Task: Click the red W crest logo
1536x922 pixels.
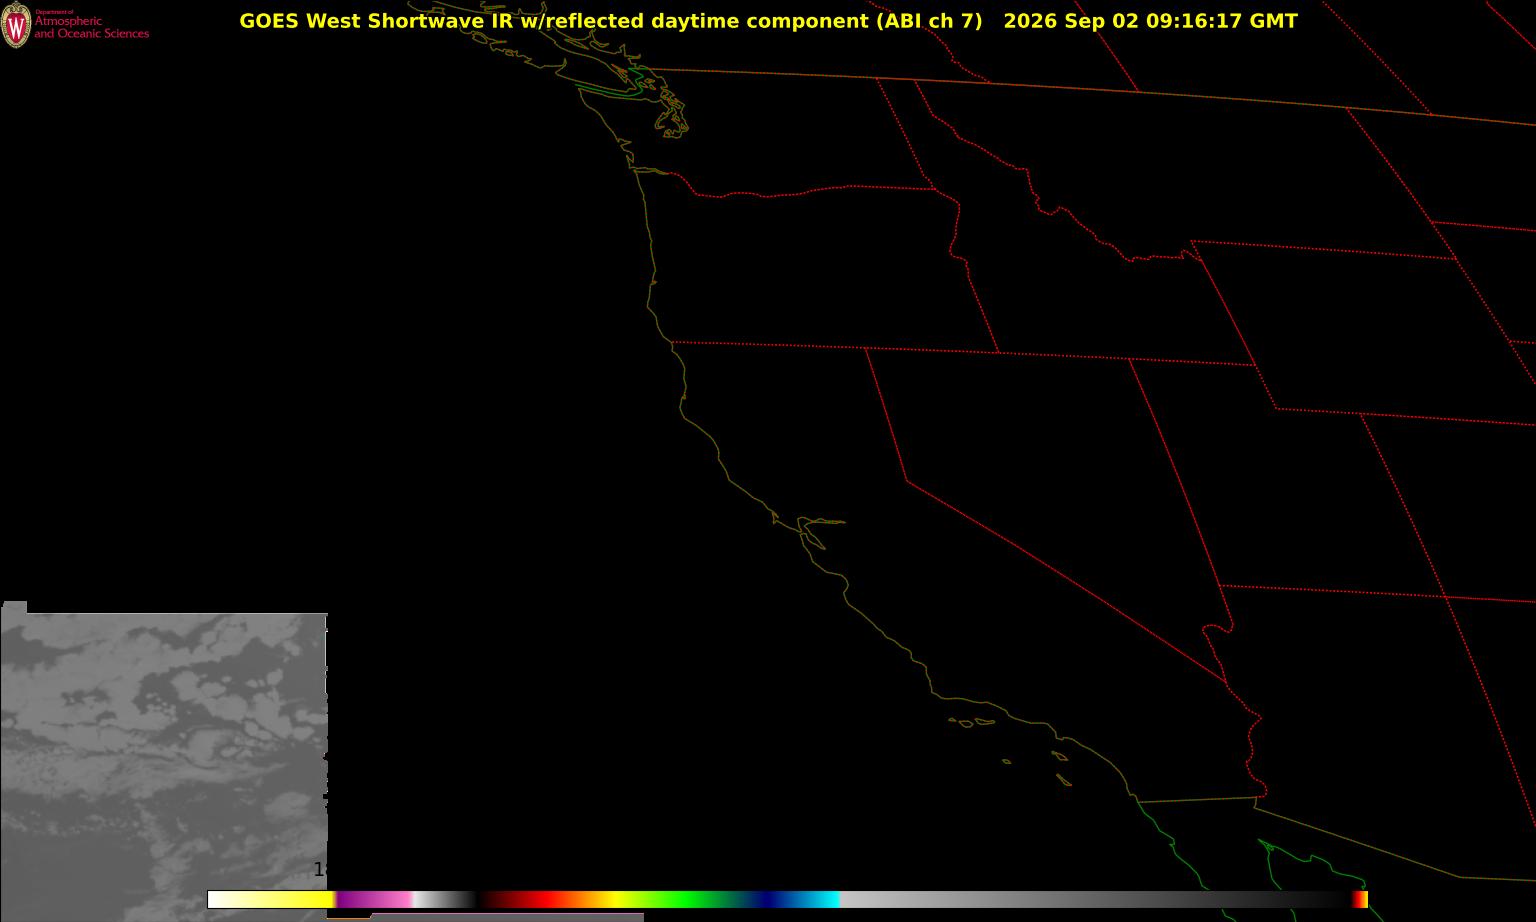Action: tap(16, 27)
